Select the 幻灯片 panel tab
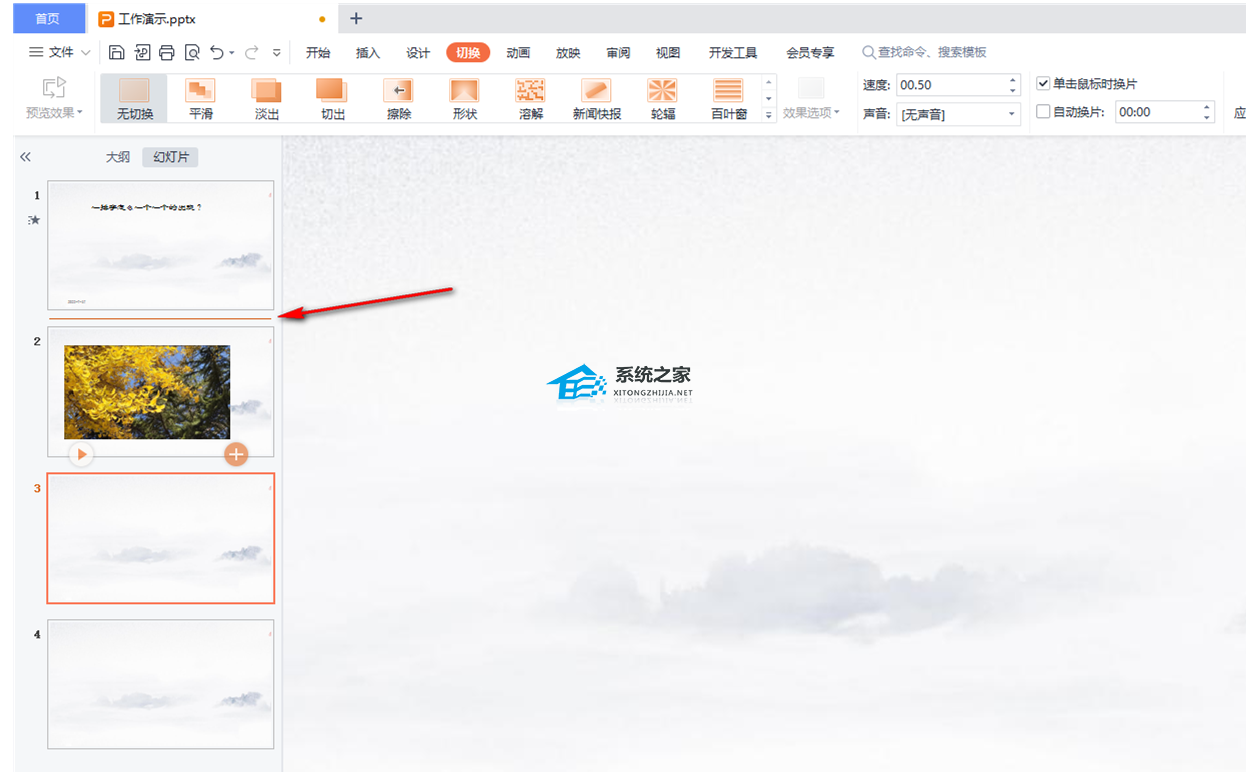The height and width of the screenshot is (772, 1246). click(170, 157)
